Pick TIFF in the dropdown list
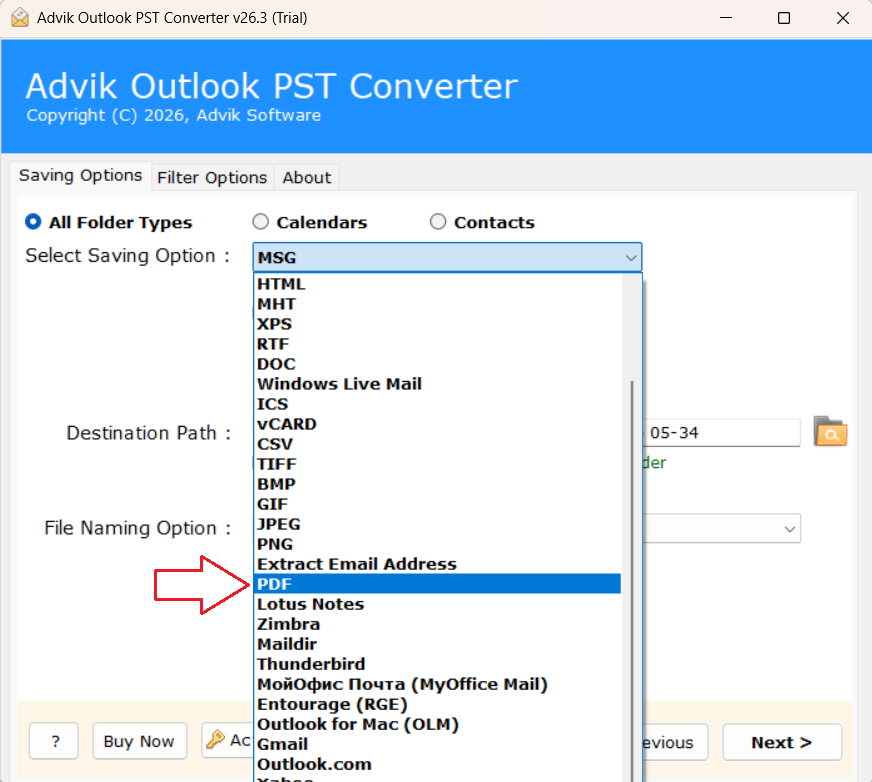 [437, 464]
